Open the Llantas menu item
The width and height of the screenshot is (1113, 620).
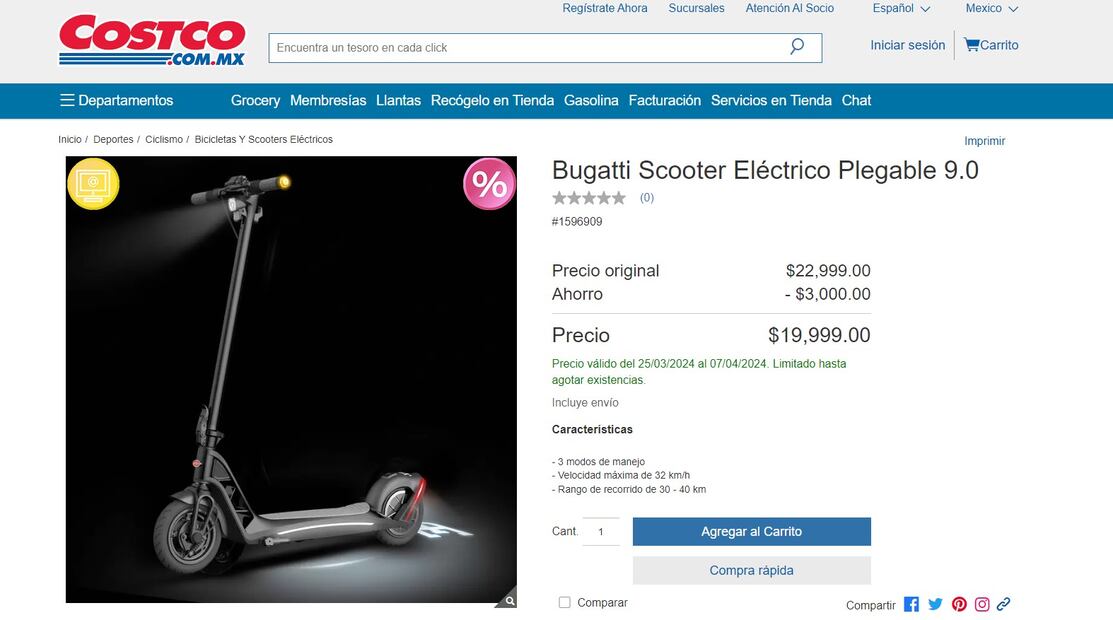tap(398, 100)
